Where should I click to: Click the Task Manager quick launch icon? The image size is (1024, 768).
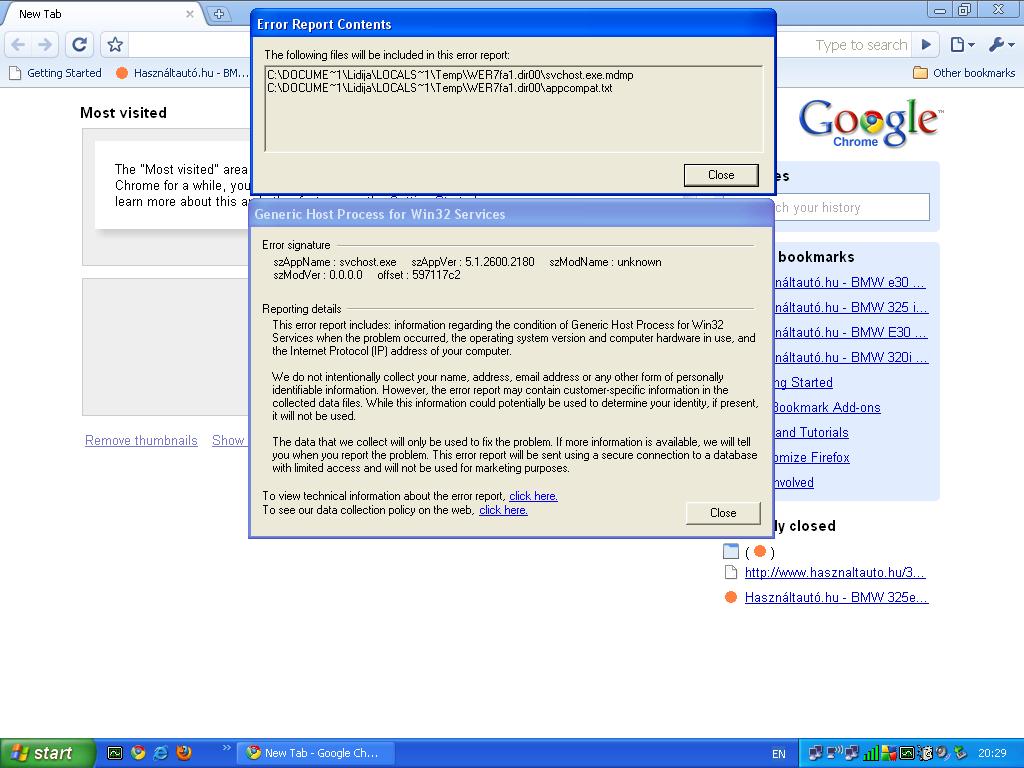coord(115,753)
